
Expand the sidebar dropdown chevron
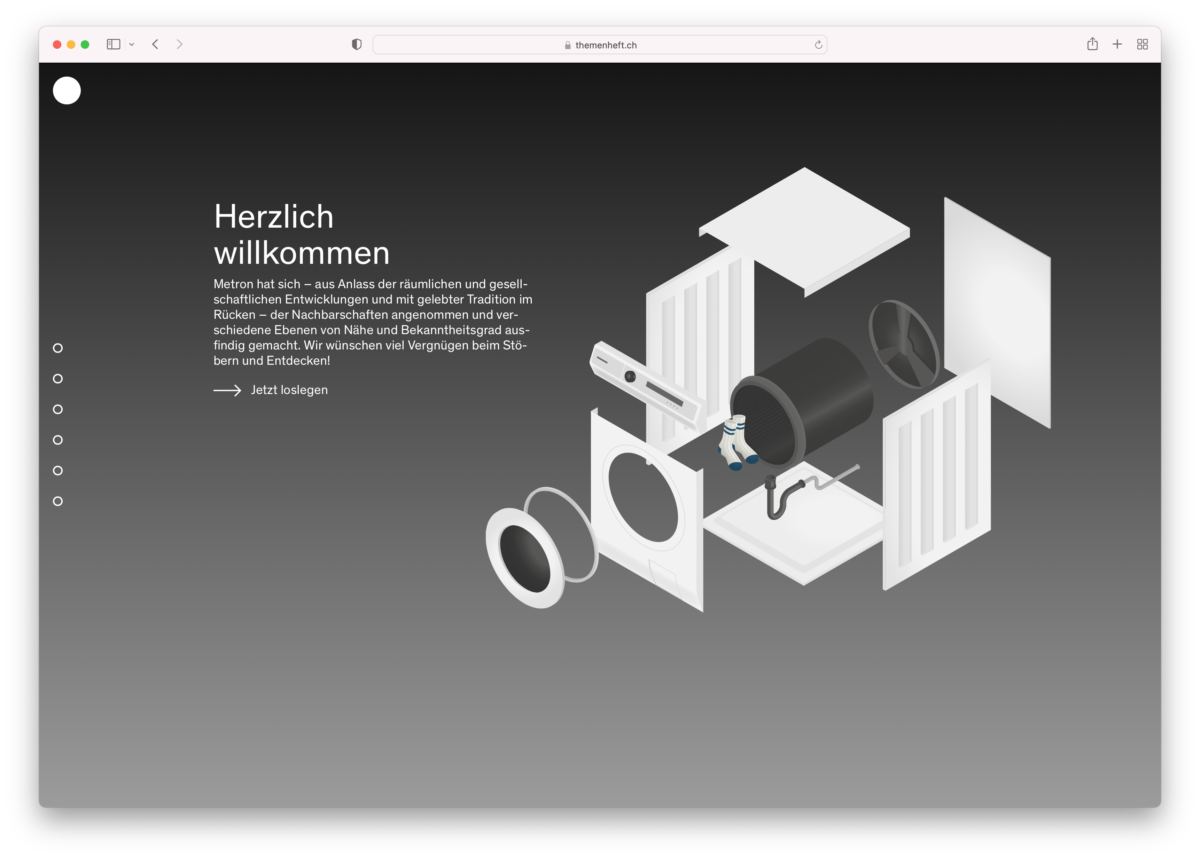coord(132,45)
